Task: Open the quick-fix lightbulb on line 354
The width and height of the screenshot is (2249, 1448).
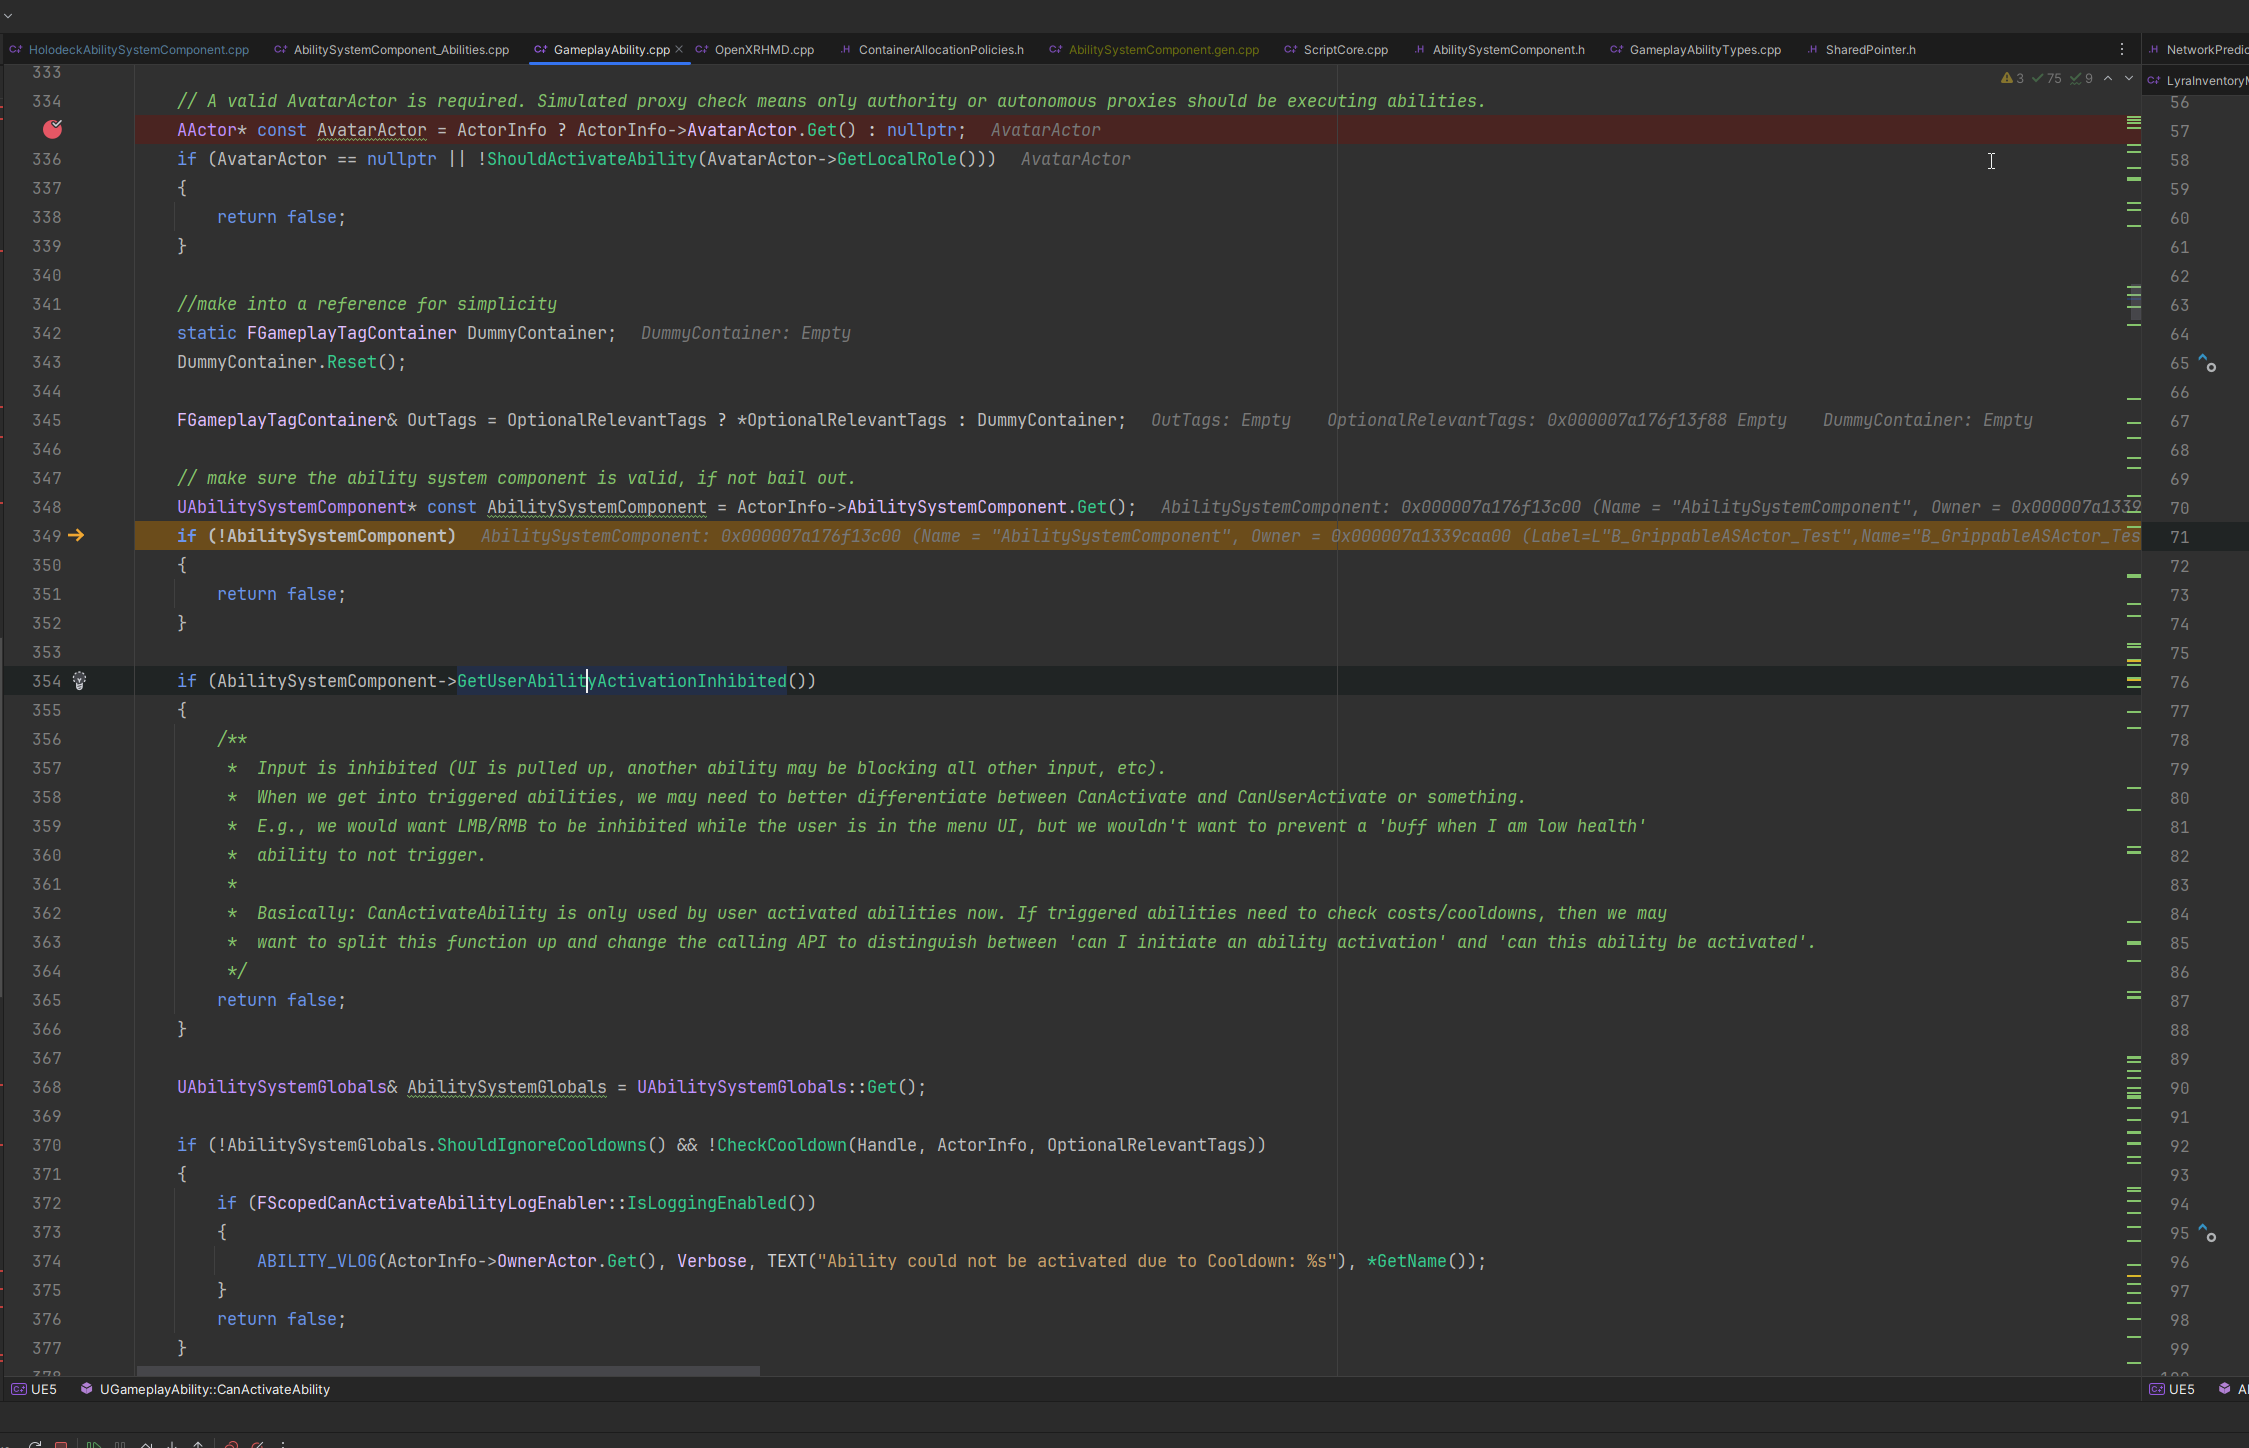Action: tap(79, 681)
